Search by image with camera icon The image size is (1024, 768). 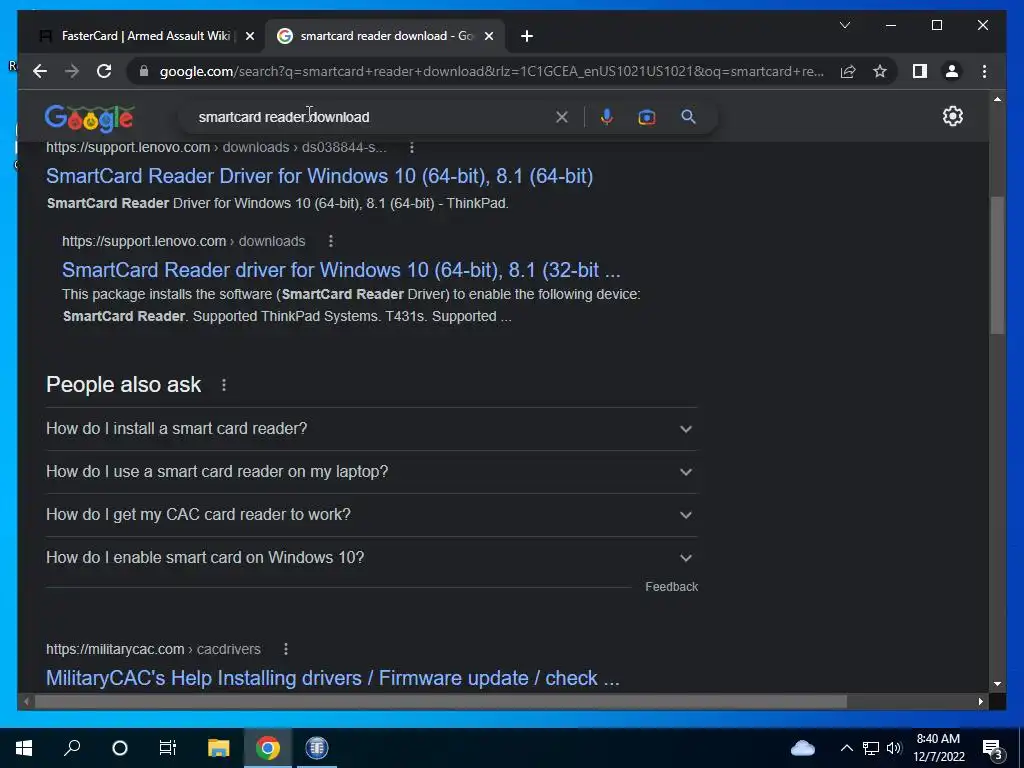pos(647,117)
